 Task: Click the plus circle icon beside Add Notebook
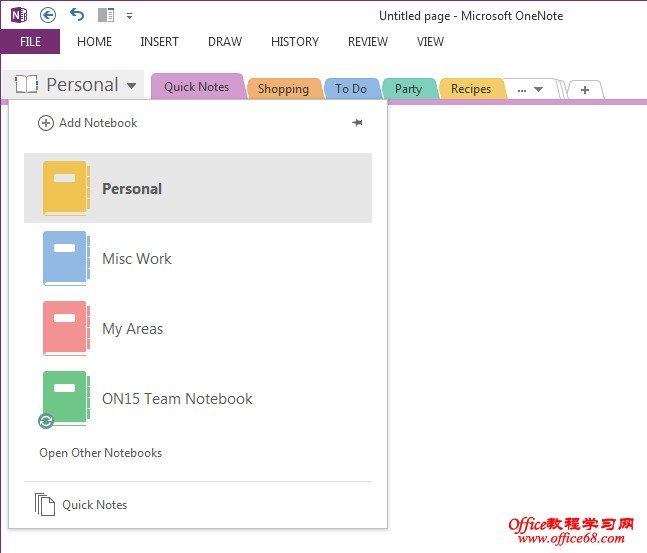(x=46, y=123)
